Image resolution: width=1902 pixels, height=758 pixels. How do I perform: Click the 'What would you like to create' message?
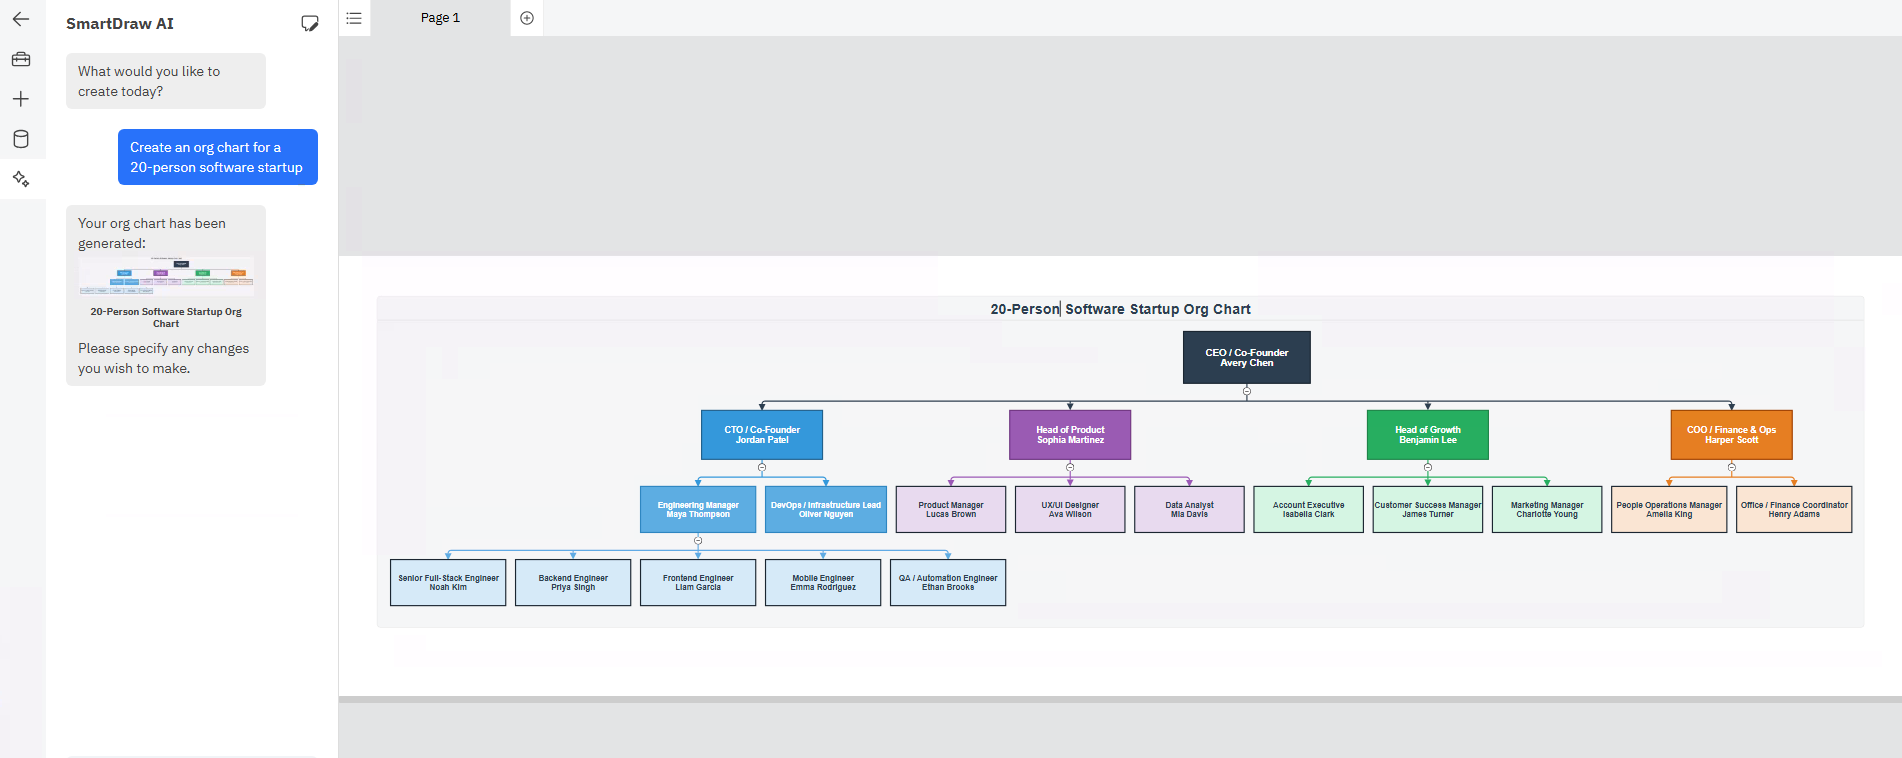pos(166,81)
